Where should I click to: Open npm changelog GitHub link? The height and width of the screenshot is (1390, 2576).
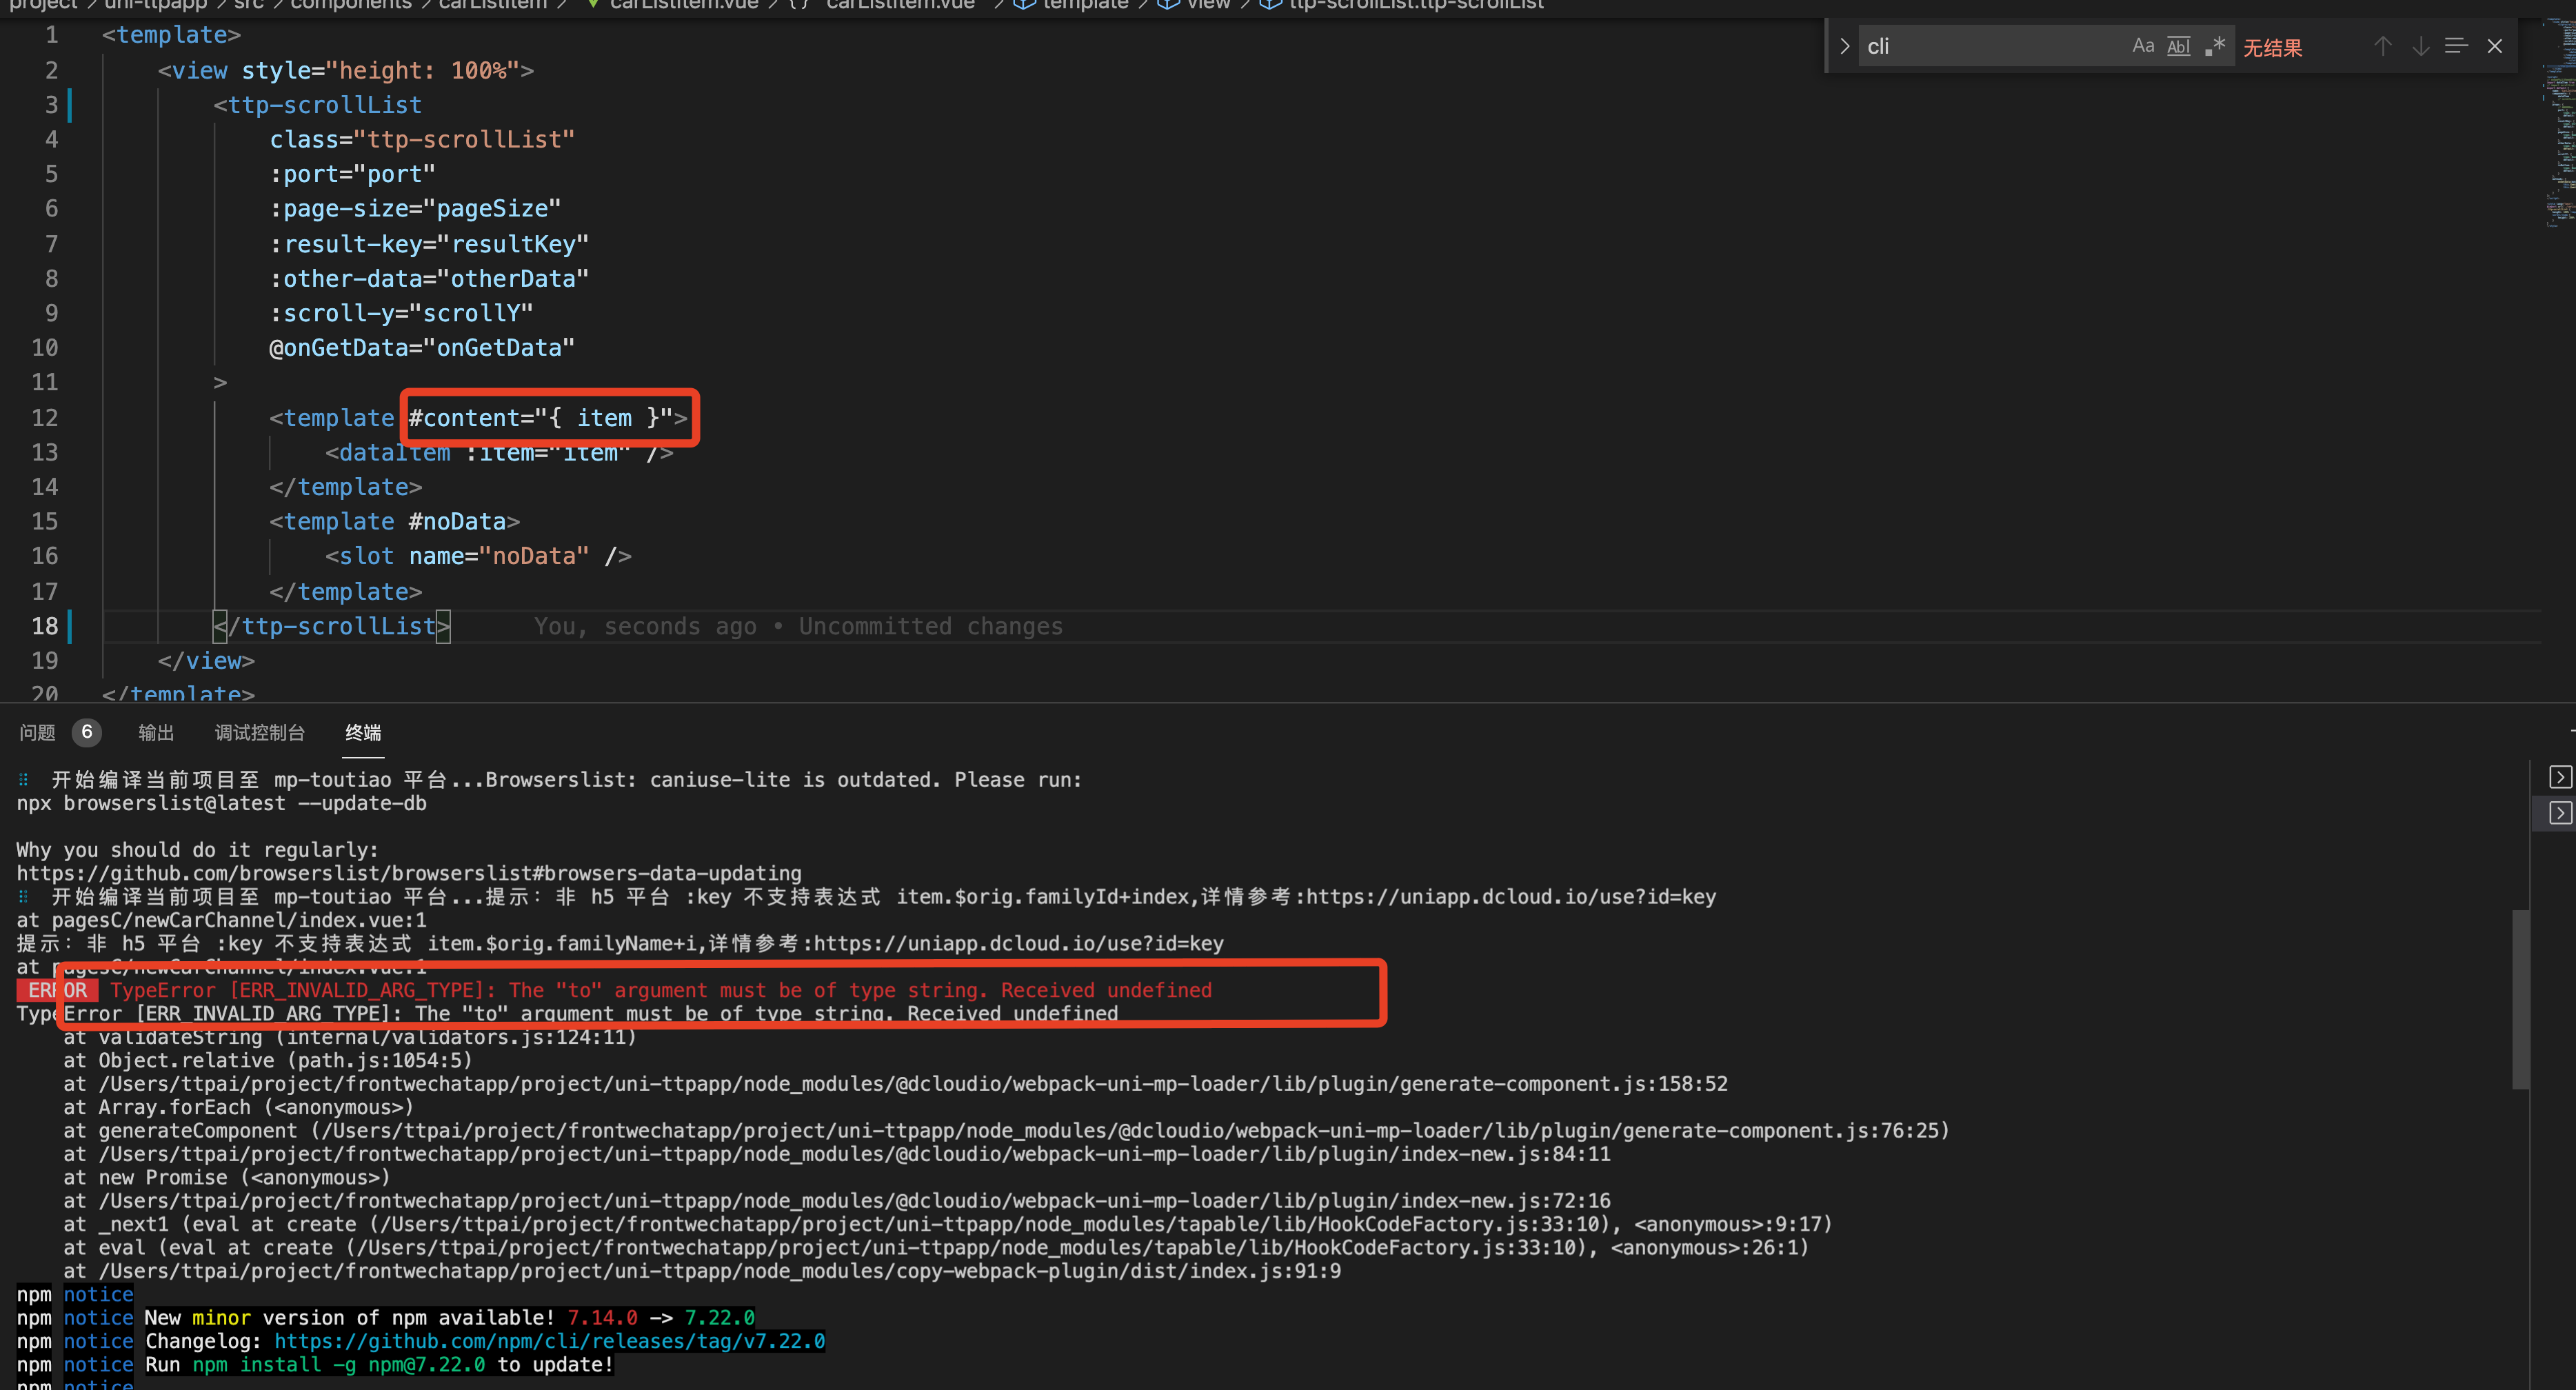pyautogui.click(x=550, y=1341)
